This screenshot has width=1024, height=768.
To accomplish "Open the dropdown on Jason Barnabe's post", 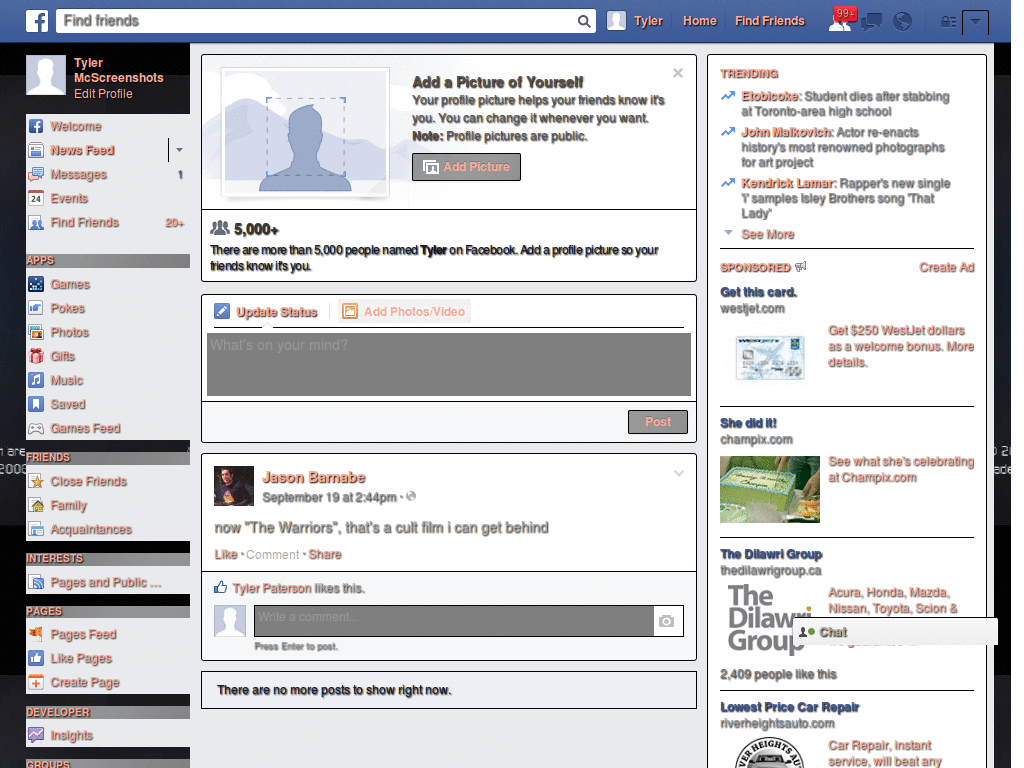I will coord(679,473).
